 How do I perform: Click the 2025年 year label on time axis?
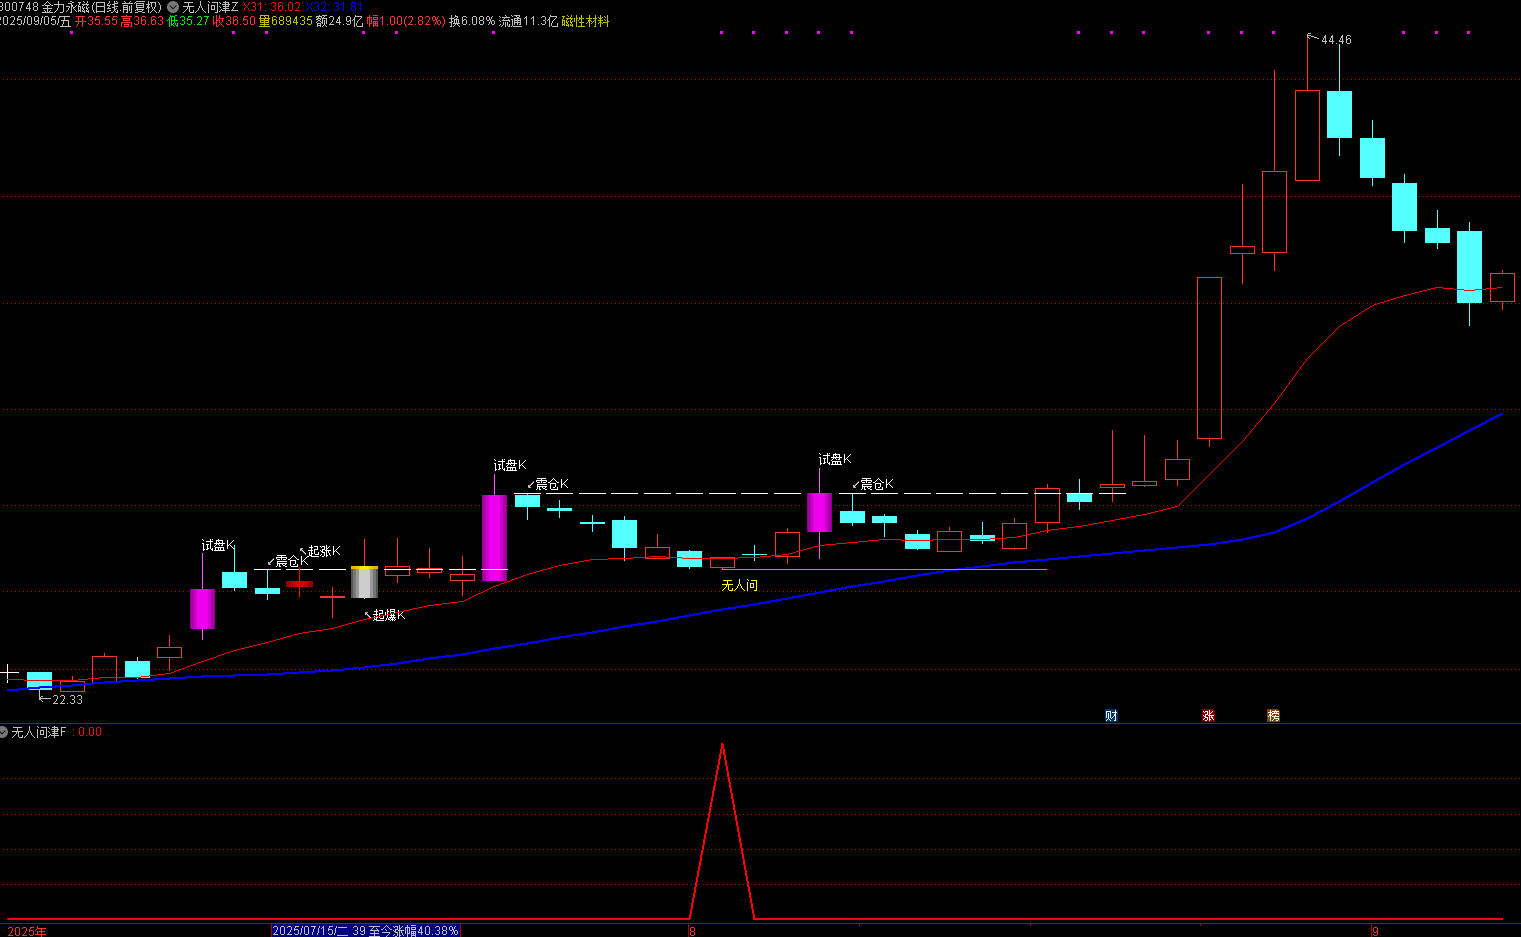[x=27, y=931]
